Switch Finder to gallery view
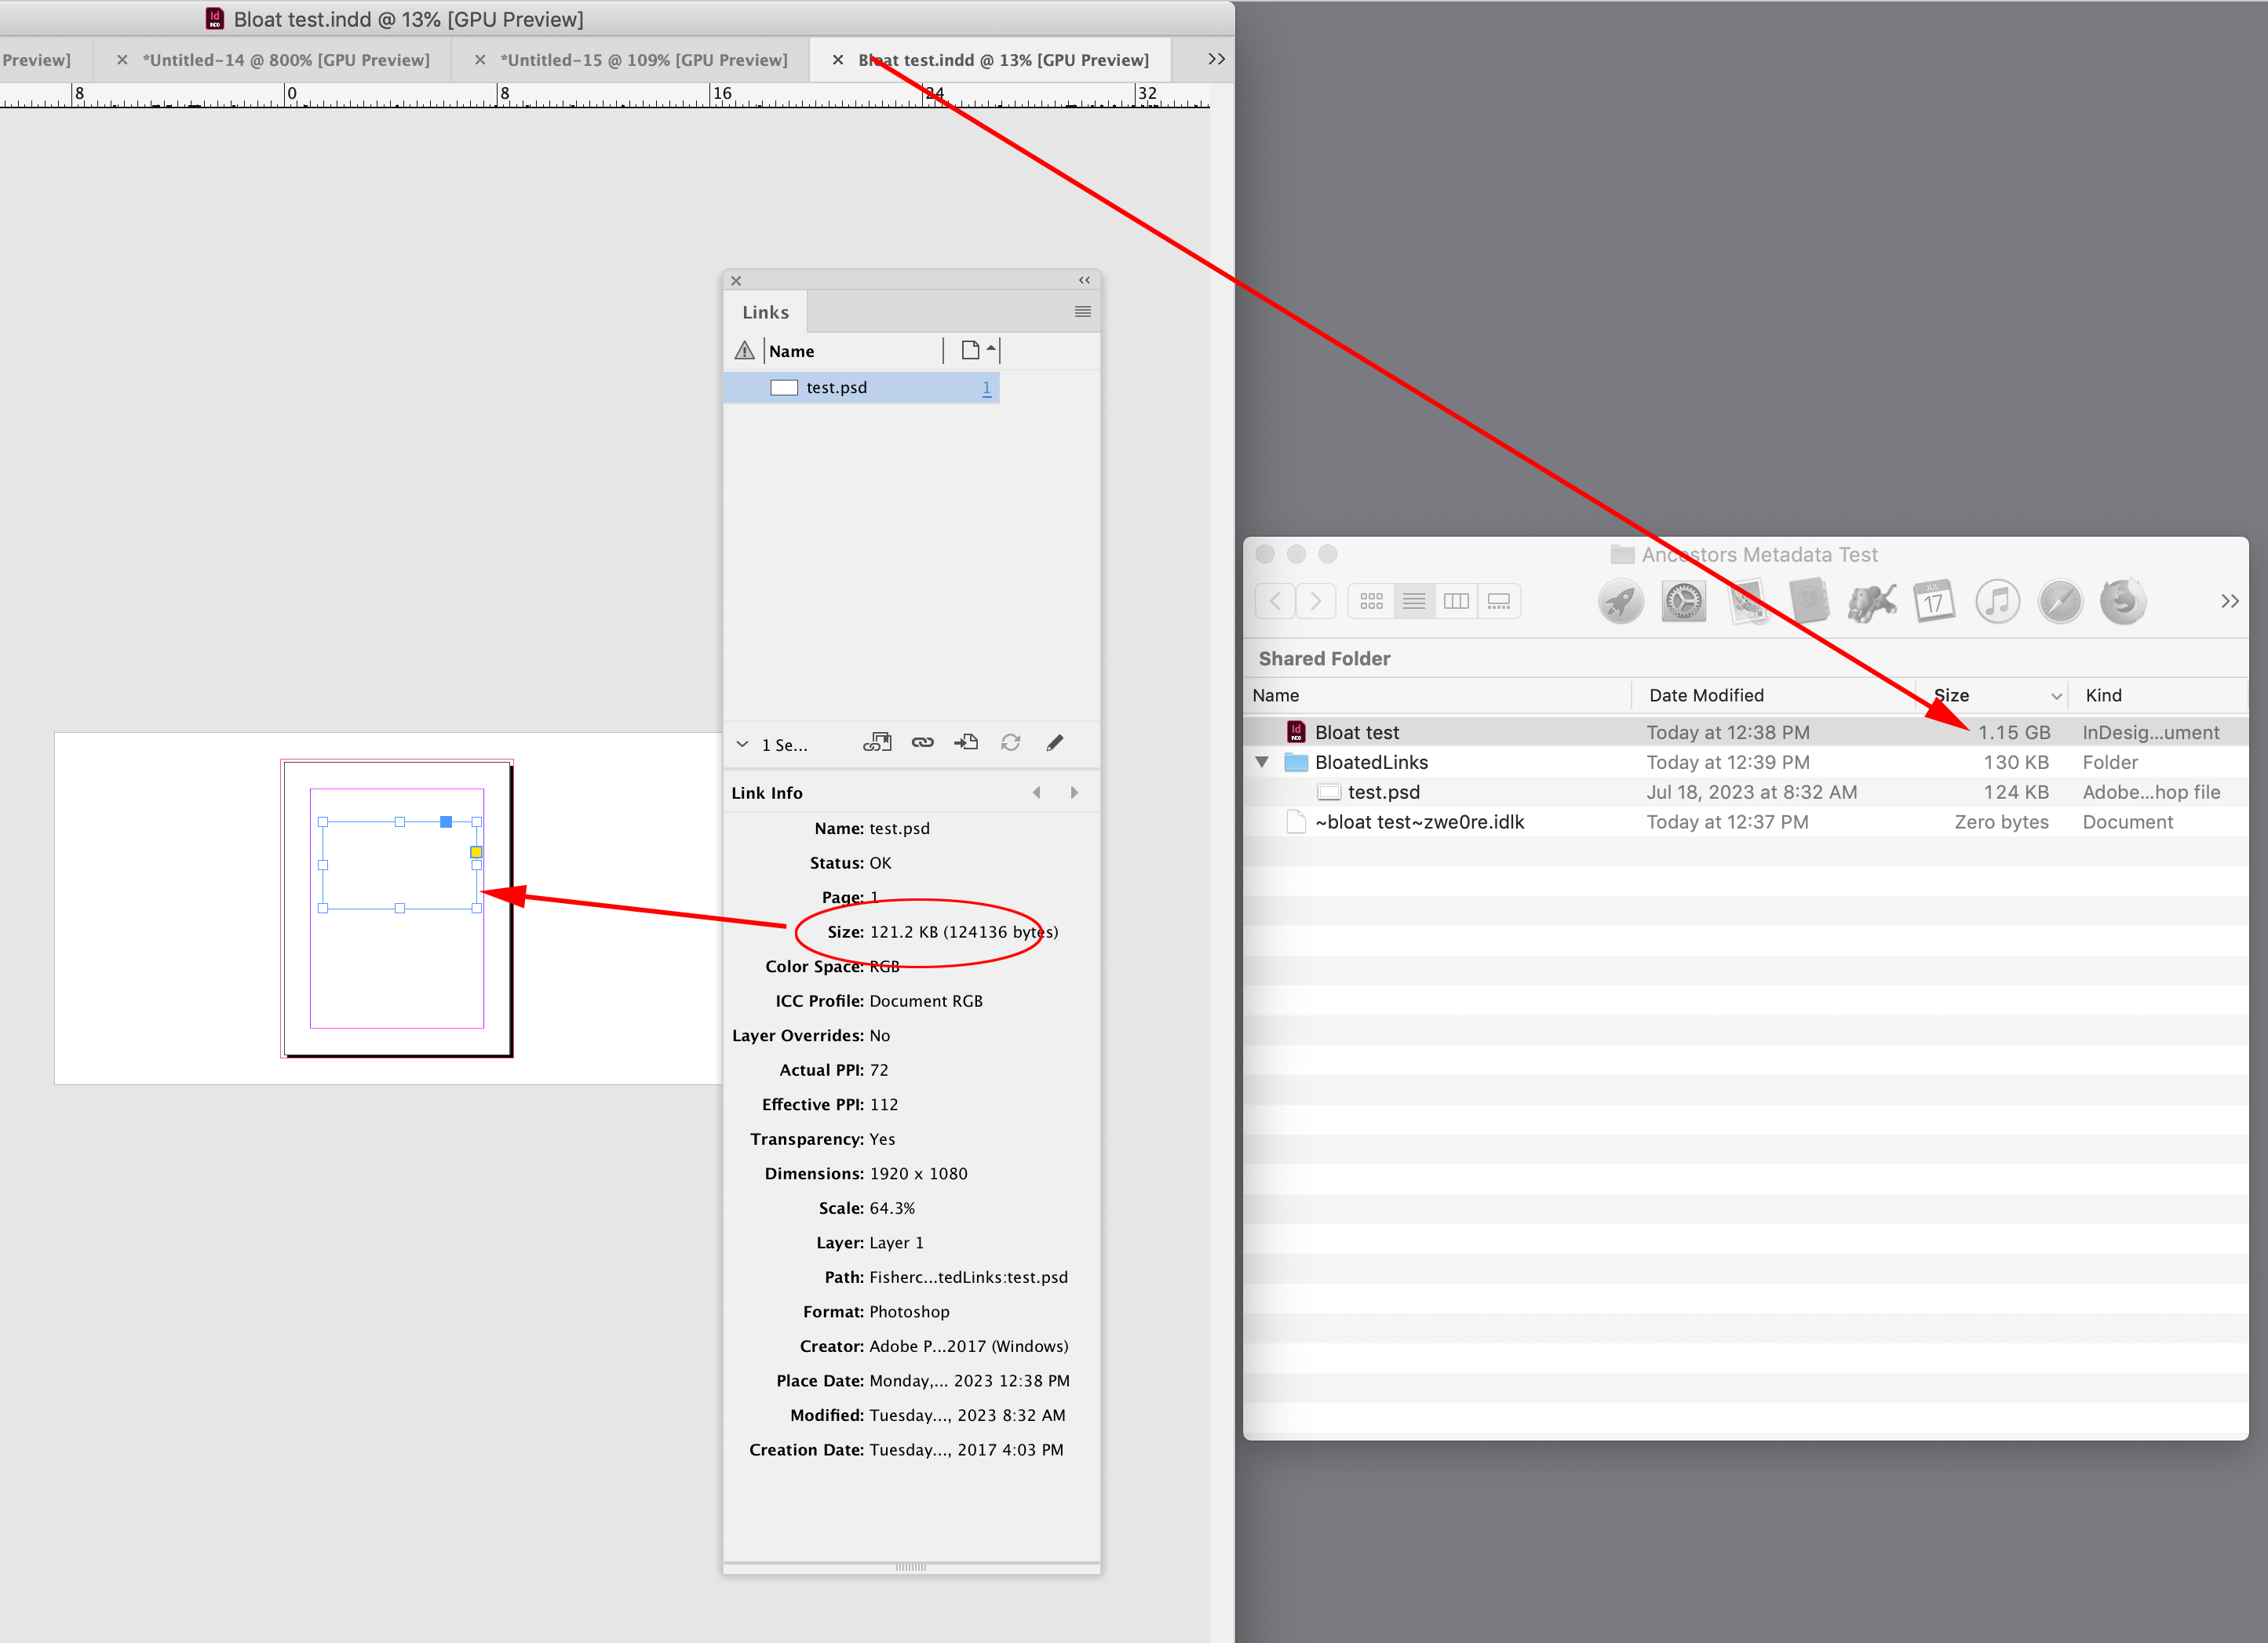 (1499, 601)
